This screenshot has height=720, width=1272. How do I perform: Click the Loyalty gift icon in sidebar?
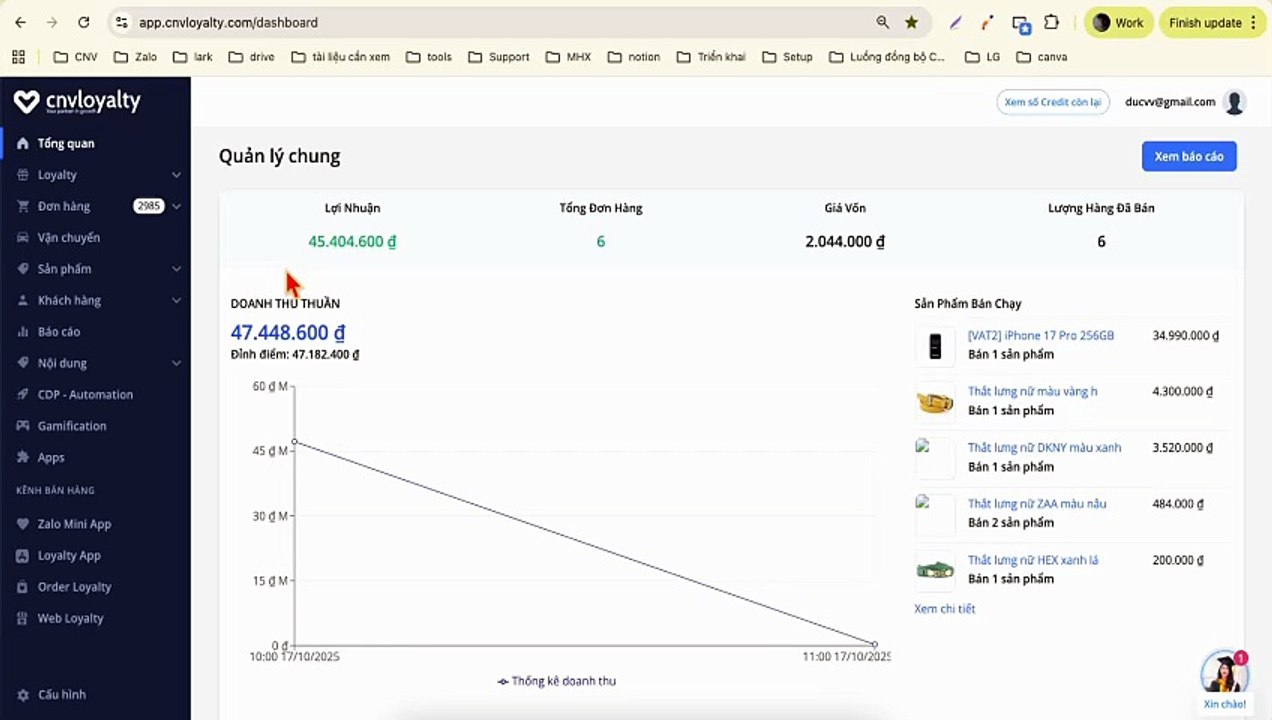click(23, 175)
